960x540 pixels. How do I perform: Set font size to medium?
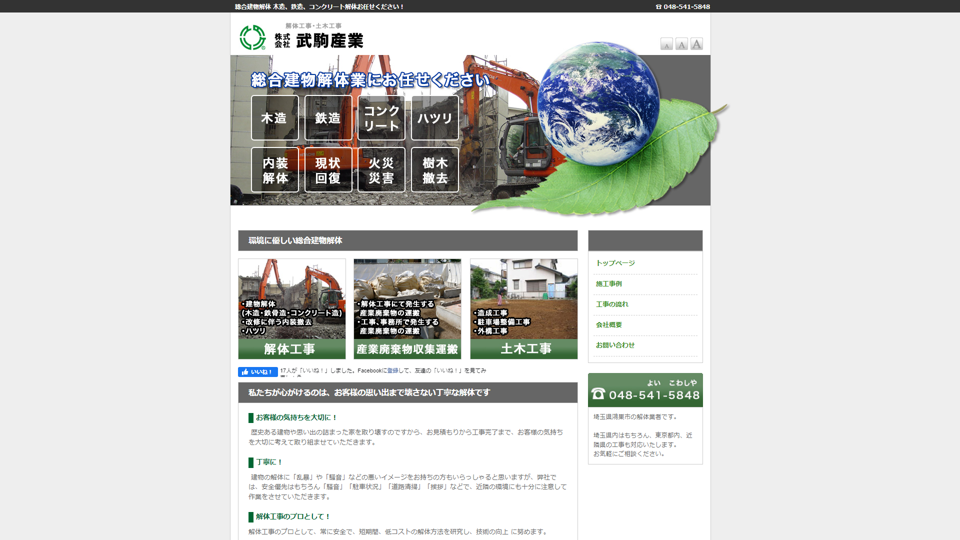coord(681,44)
